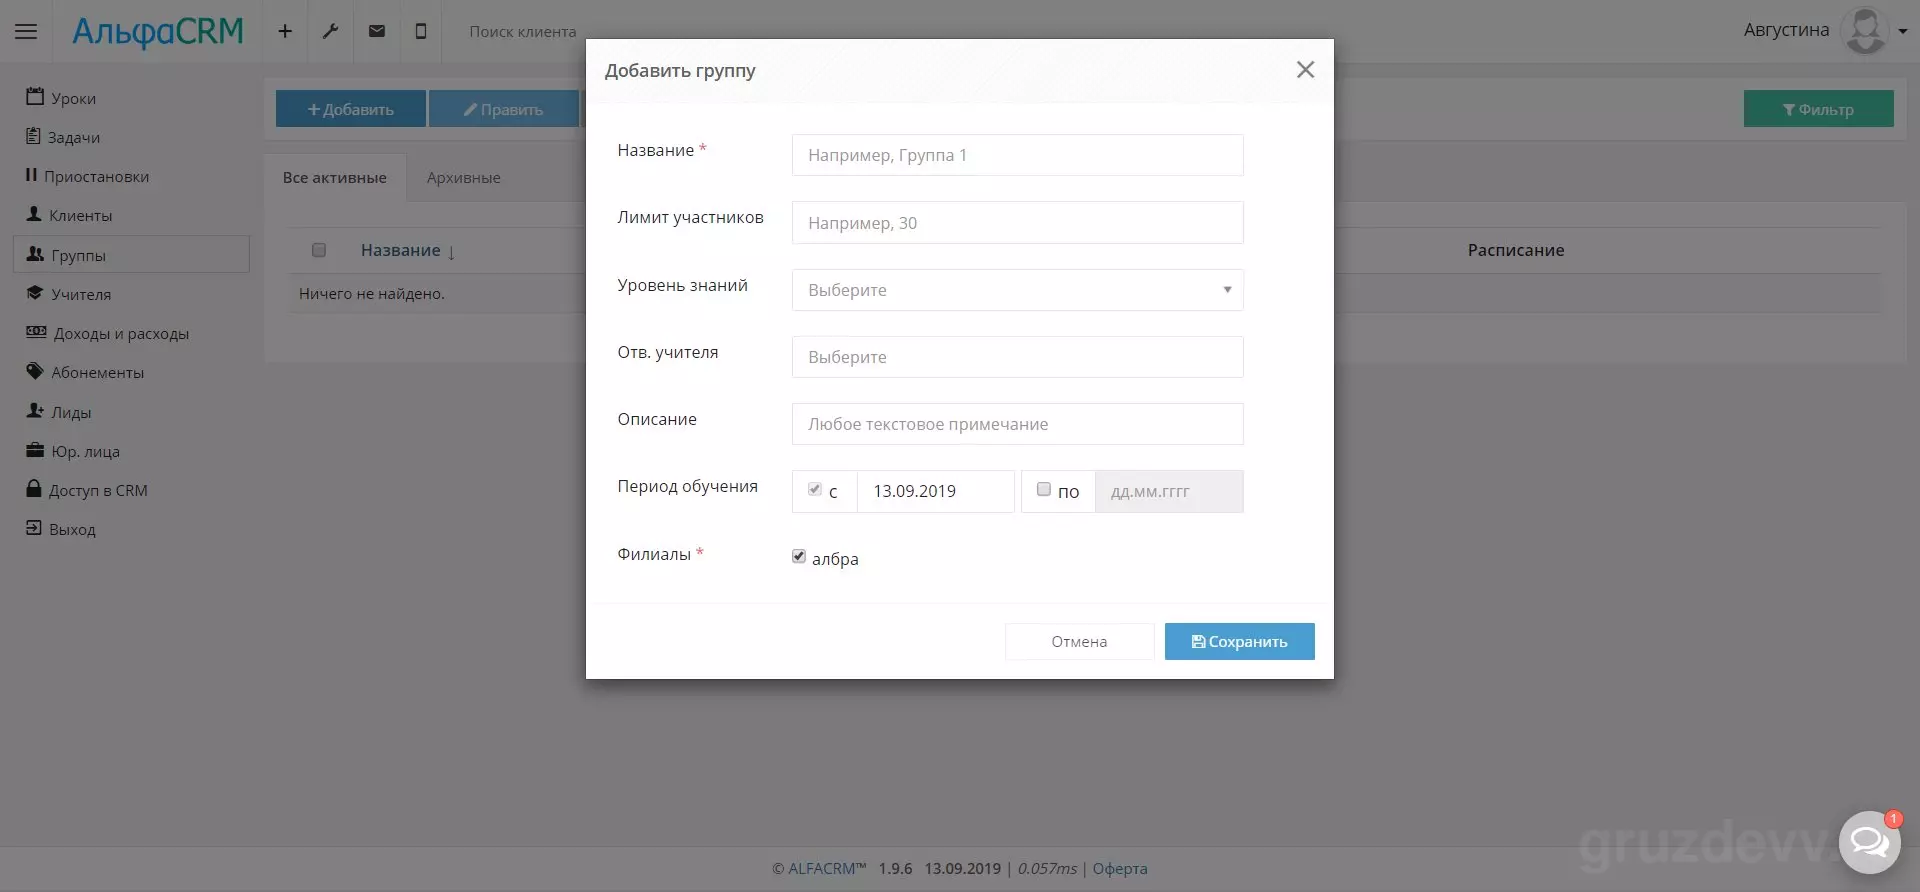
Task: Click the Править button
Action: coord(504,109)
